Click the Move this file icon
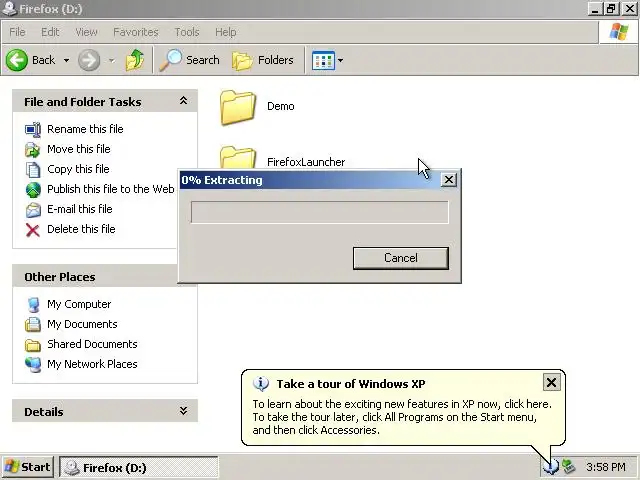This screenshot has width=640, height=480. (33, 149)
